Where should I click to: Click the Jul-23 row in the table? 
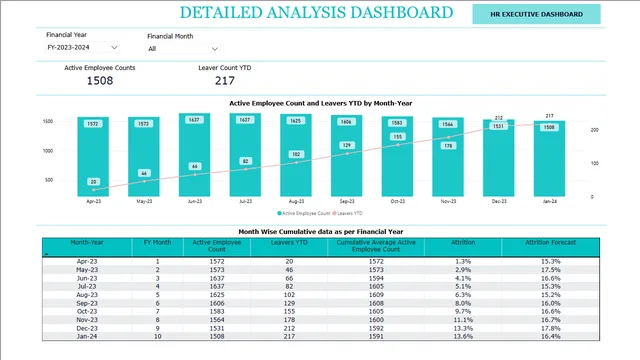(321, 287)
